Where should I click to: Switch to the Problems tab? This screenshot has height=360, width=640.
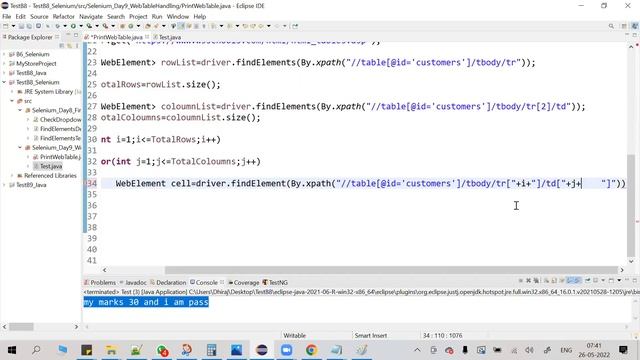pyautogui.click(x=100, y=282)
